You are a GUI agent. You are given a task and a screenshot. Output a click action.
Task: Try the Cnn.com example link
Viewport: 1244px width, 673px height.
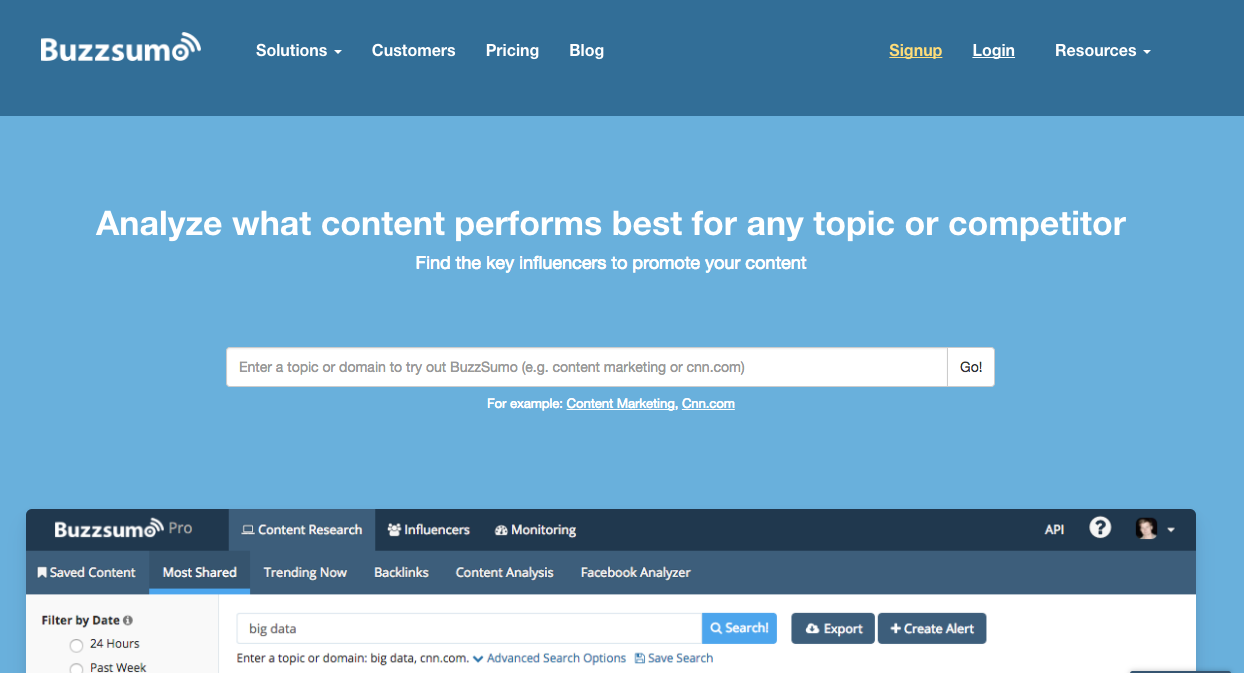(708, 404)
